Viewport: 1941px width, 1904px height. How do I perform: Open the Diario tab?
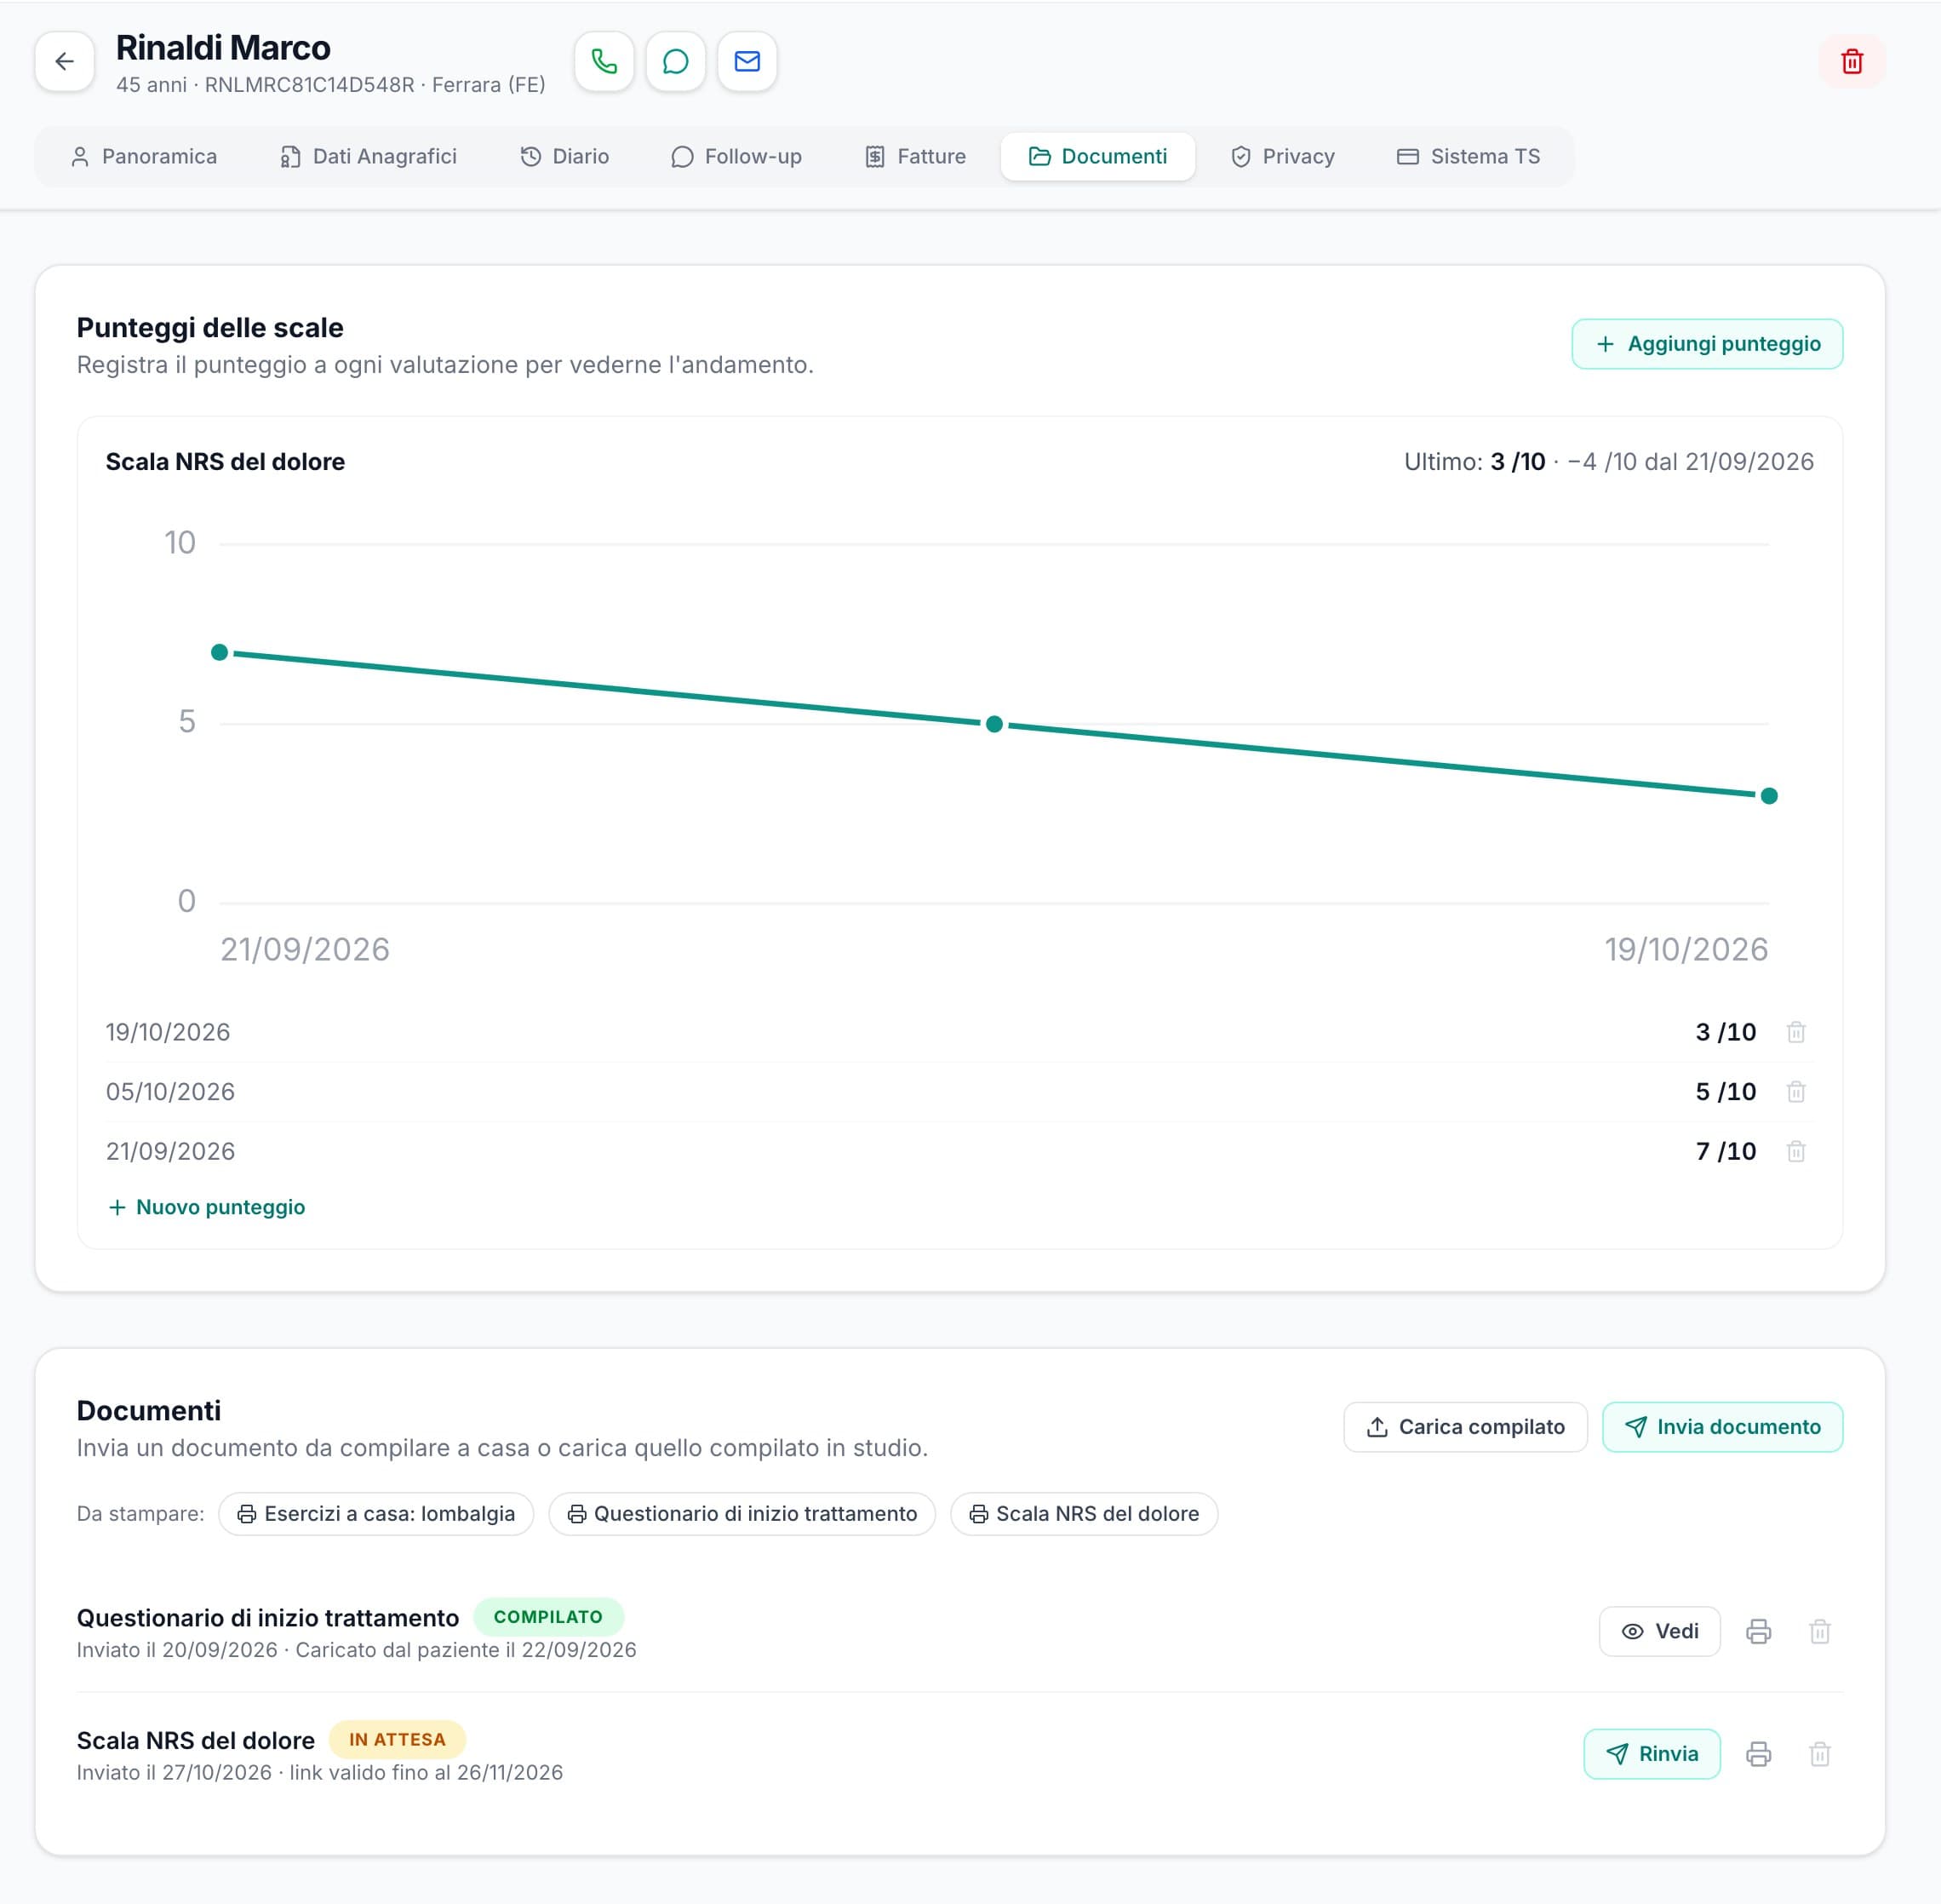[x=565, y=156]
